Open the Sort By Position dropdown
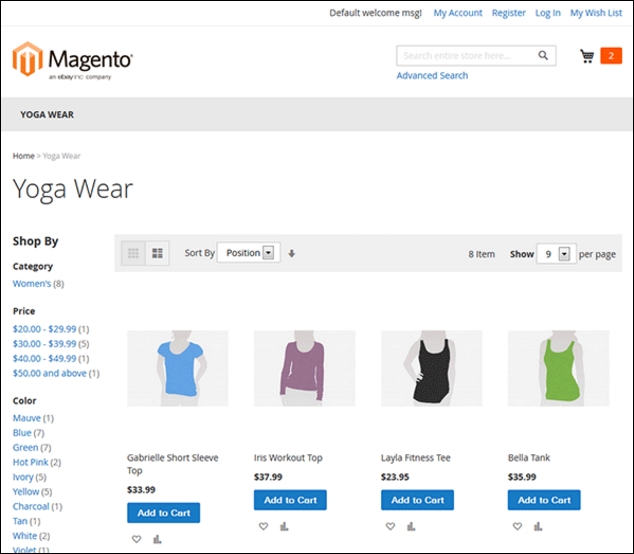This screenshot has height=554, width=634. (249, 253)
